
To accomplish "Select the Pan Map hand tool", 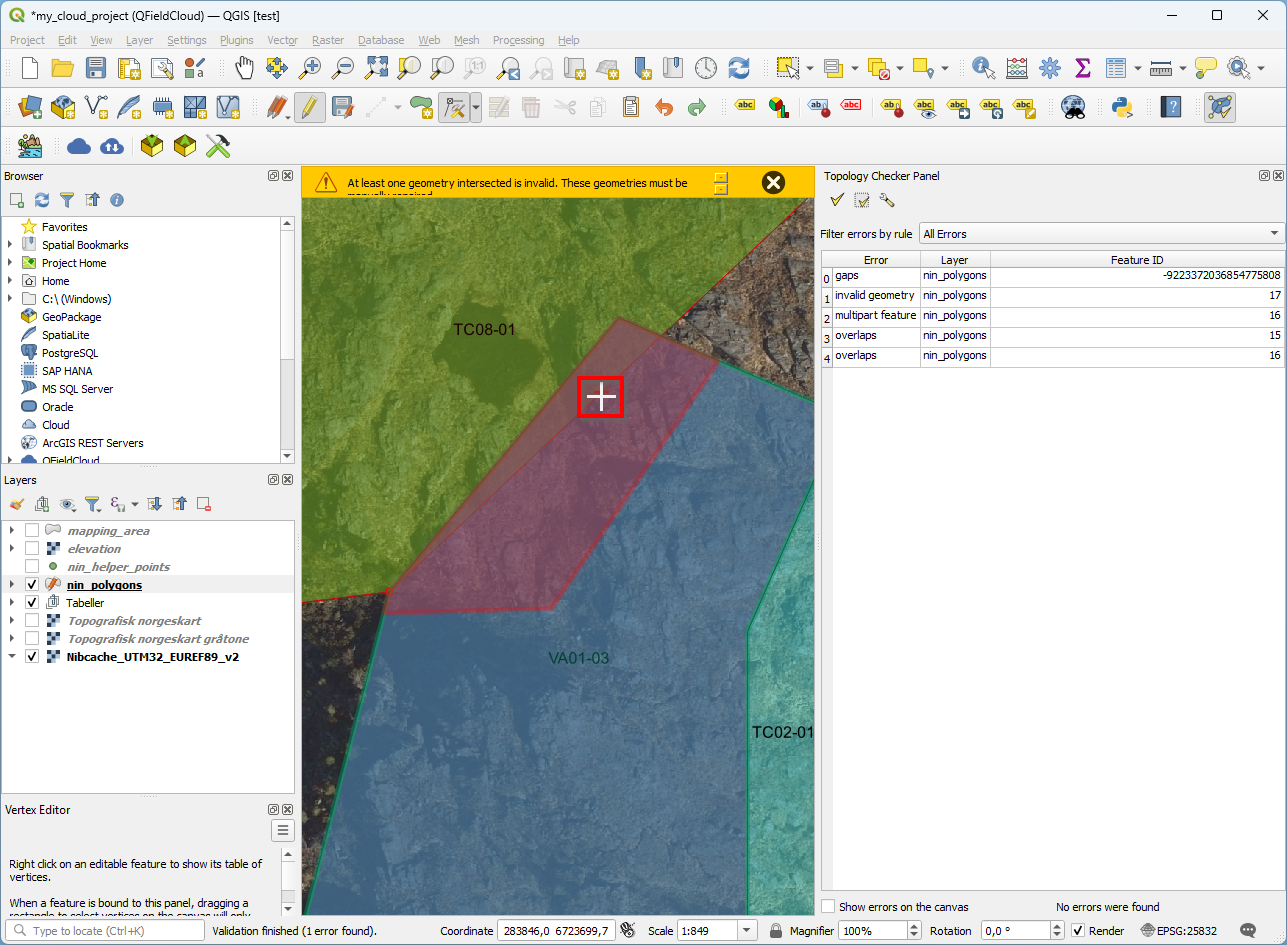I will tap(244, 68).
